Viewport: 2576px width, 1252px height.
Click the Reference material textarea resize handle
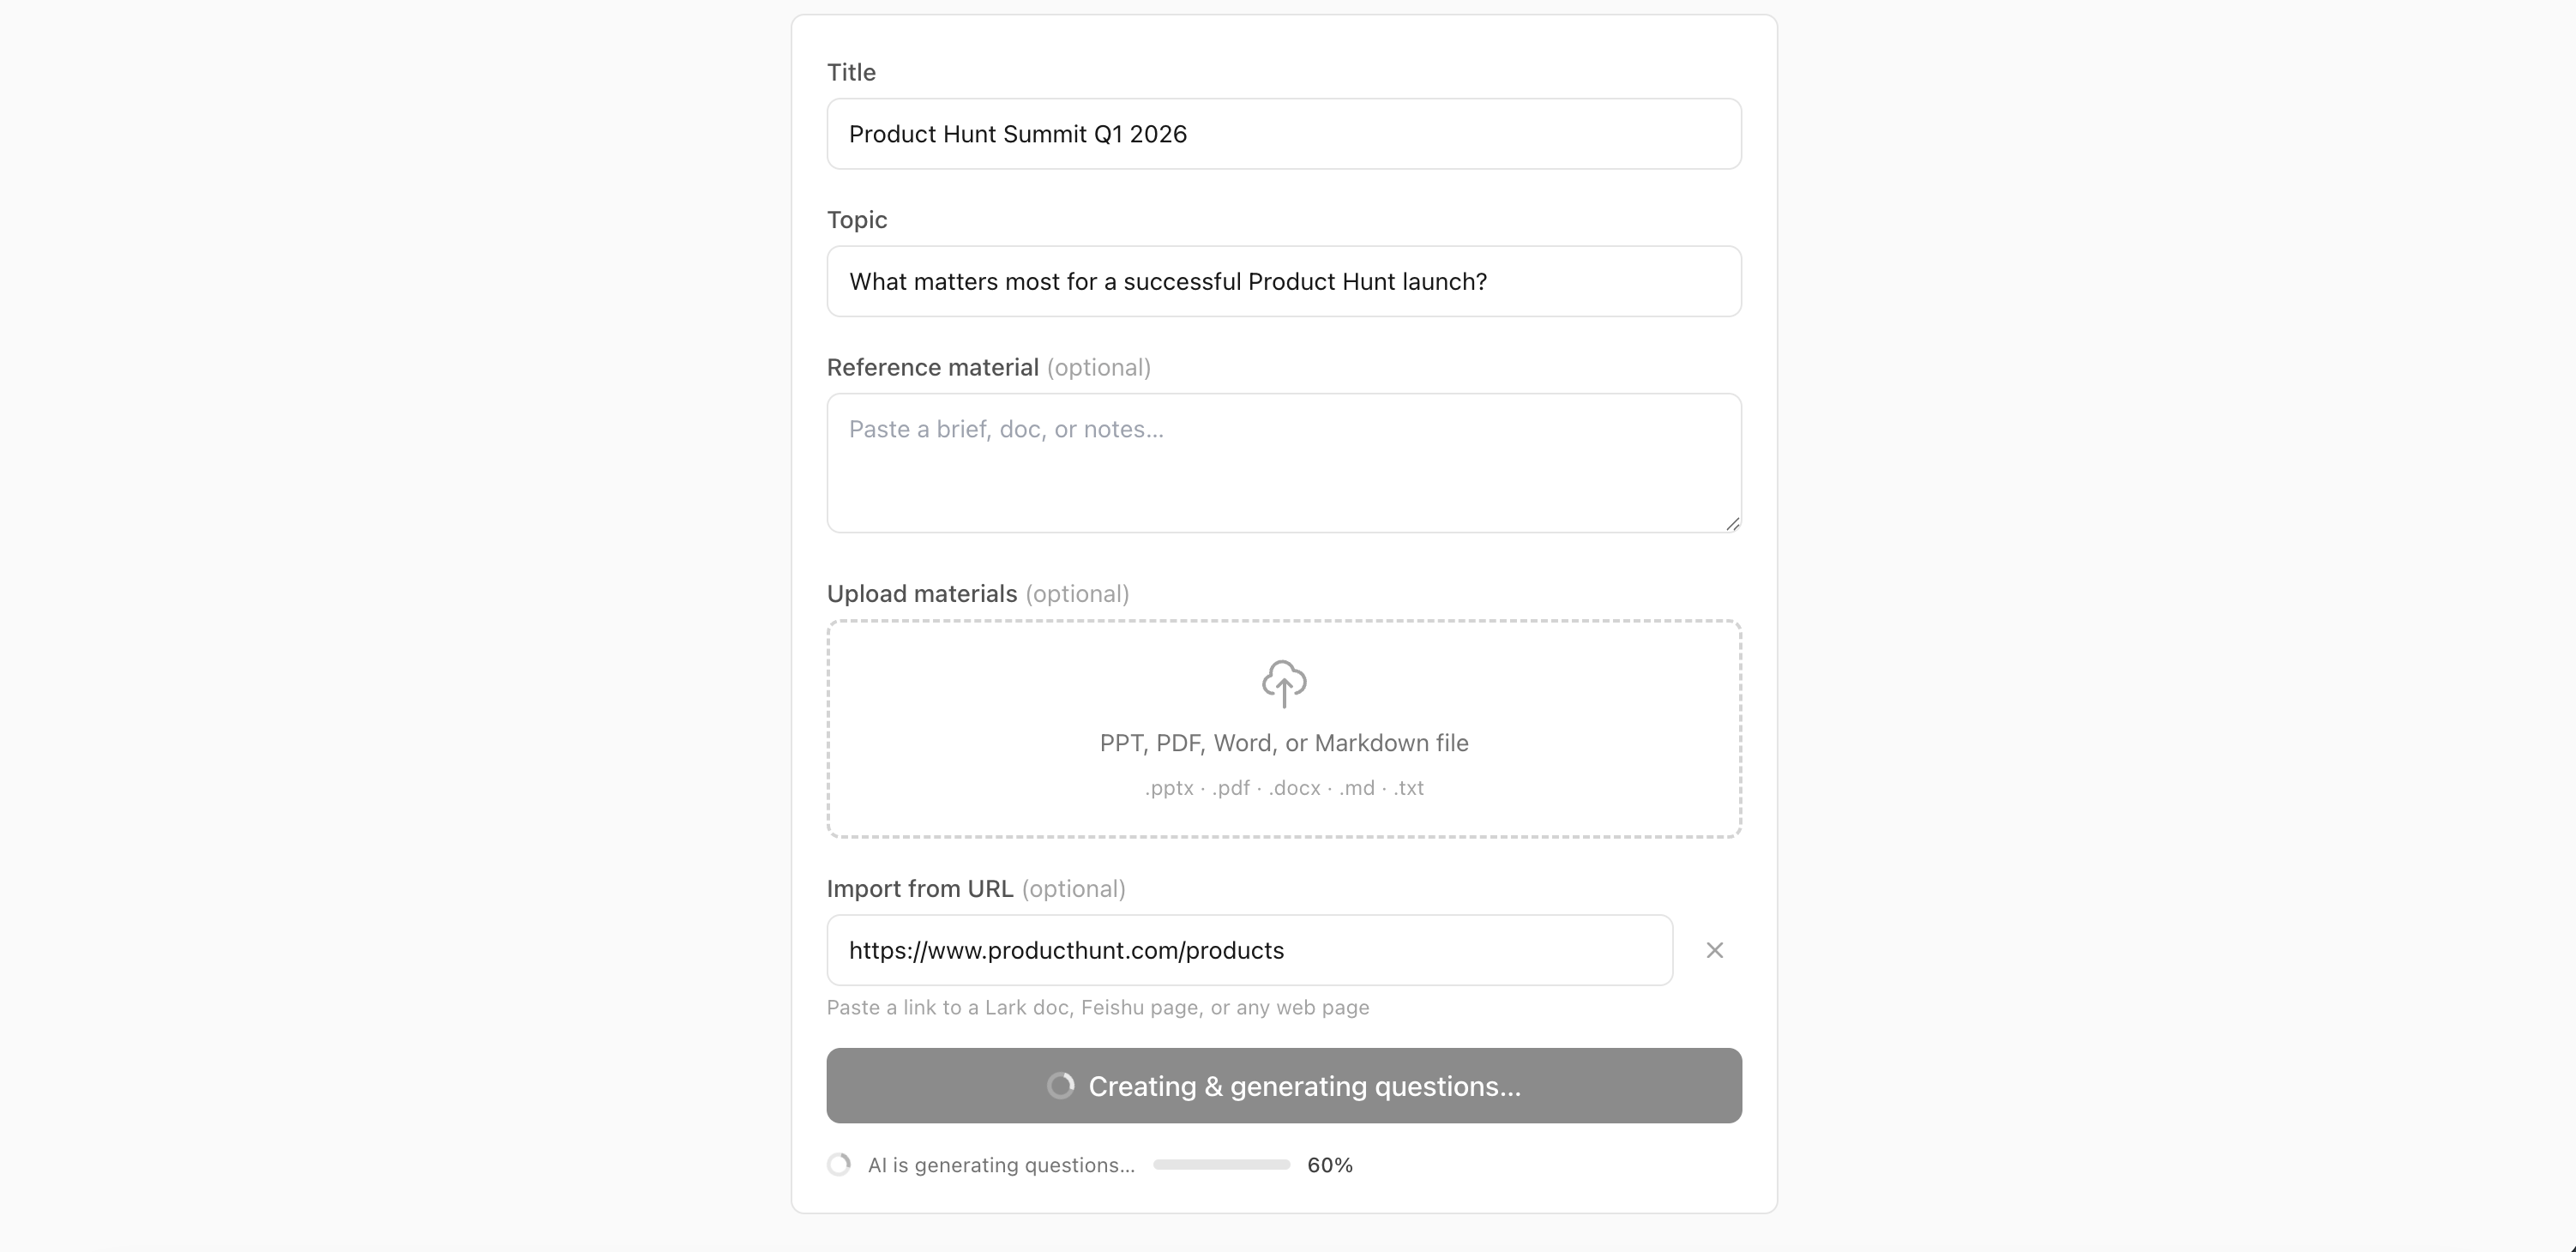pos(1732,523)
